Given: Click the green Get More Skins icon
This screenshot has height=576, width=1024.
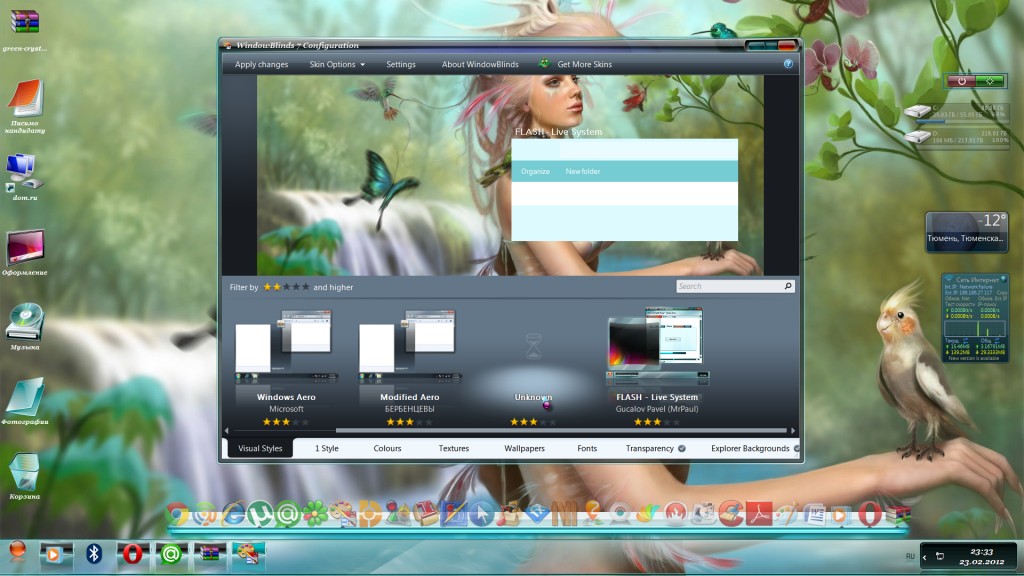Looking at the screenshot, I should (544, 64).
